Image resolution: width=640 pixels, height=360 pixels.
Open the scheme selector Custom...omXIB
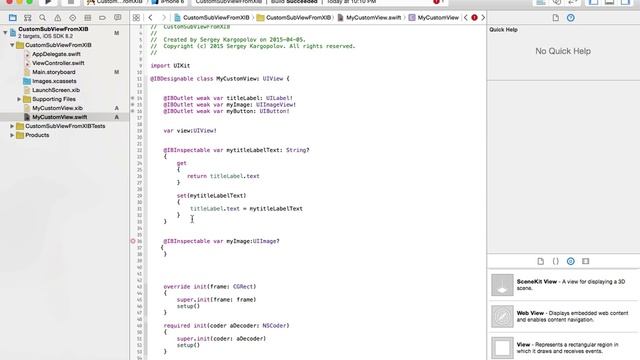pyautogui.click(x=115, y=2)
